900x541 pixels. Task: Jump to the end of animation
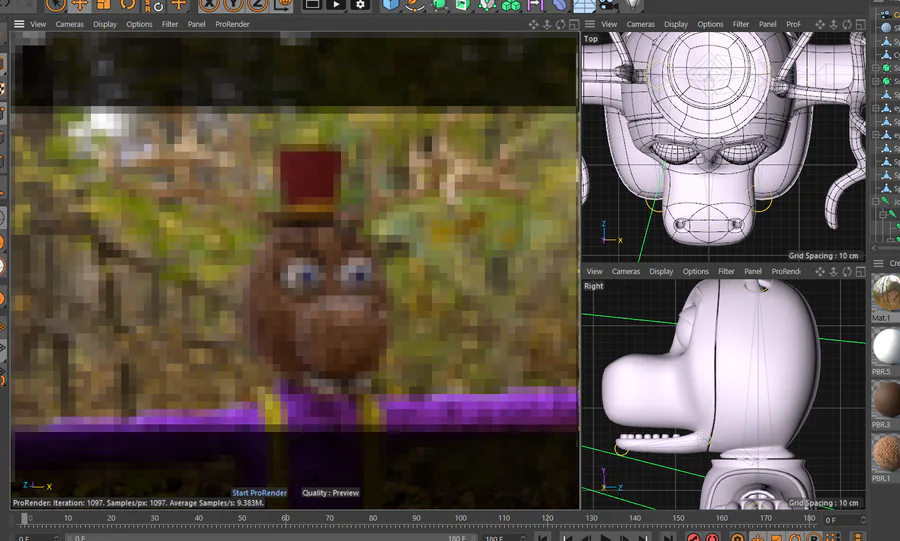click(x=668, y=538)
